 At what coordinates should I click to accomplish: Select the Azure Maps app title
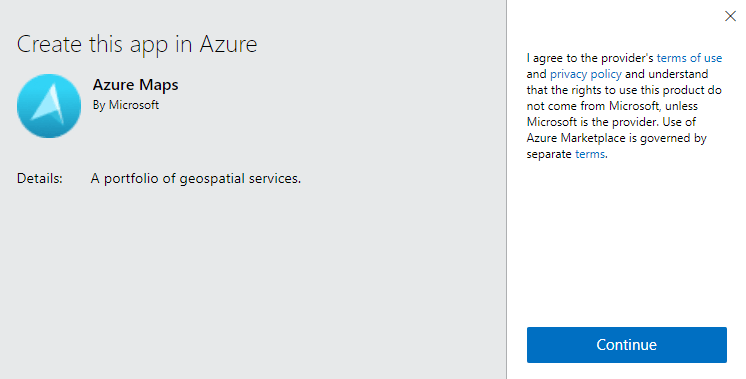pos(136,85)
